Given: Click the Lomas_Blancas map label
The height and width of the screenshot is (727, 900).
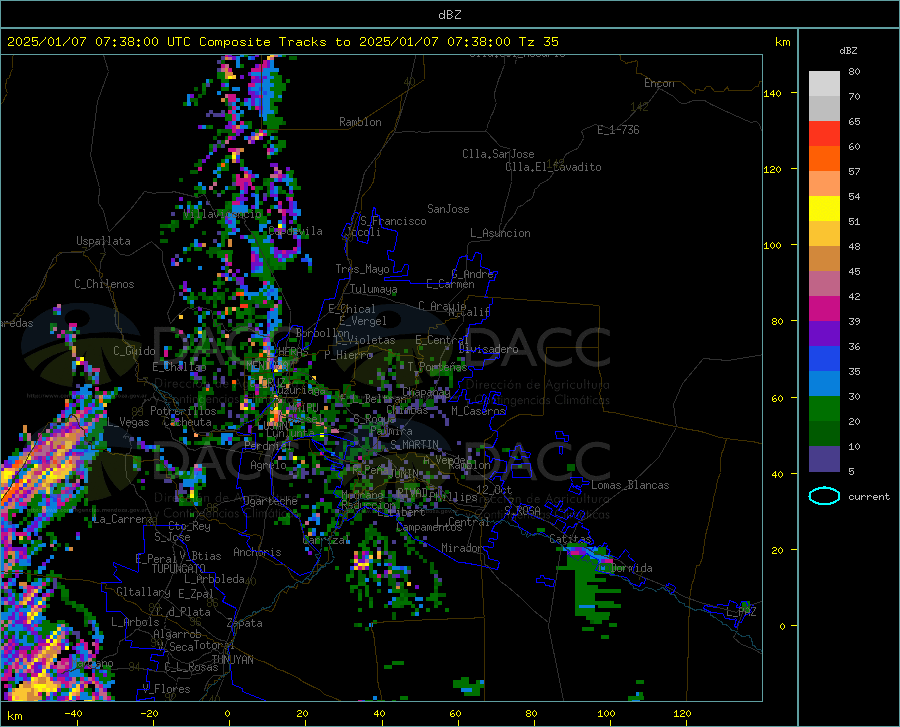Looking at the screenshot, I should point(630,485).
